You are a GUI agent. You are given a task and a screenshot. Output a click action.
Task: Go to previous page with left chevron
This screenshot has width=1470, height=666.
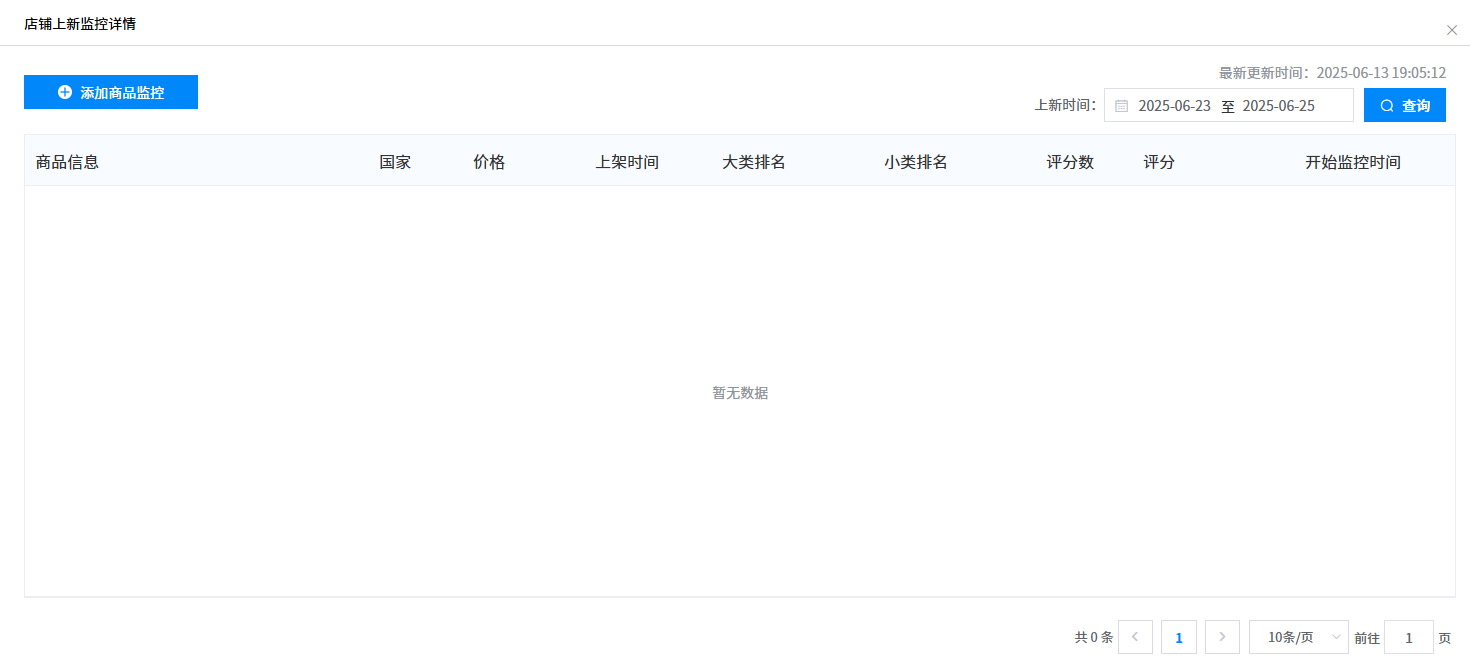(x=1135, y=637)
